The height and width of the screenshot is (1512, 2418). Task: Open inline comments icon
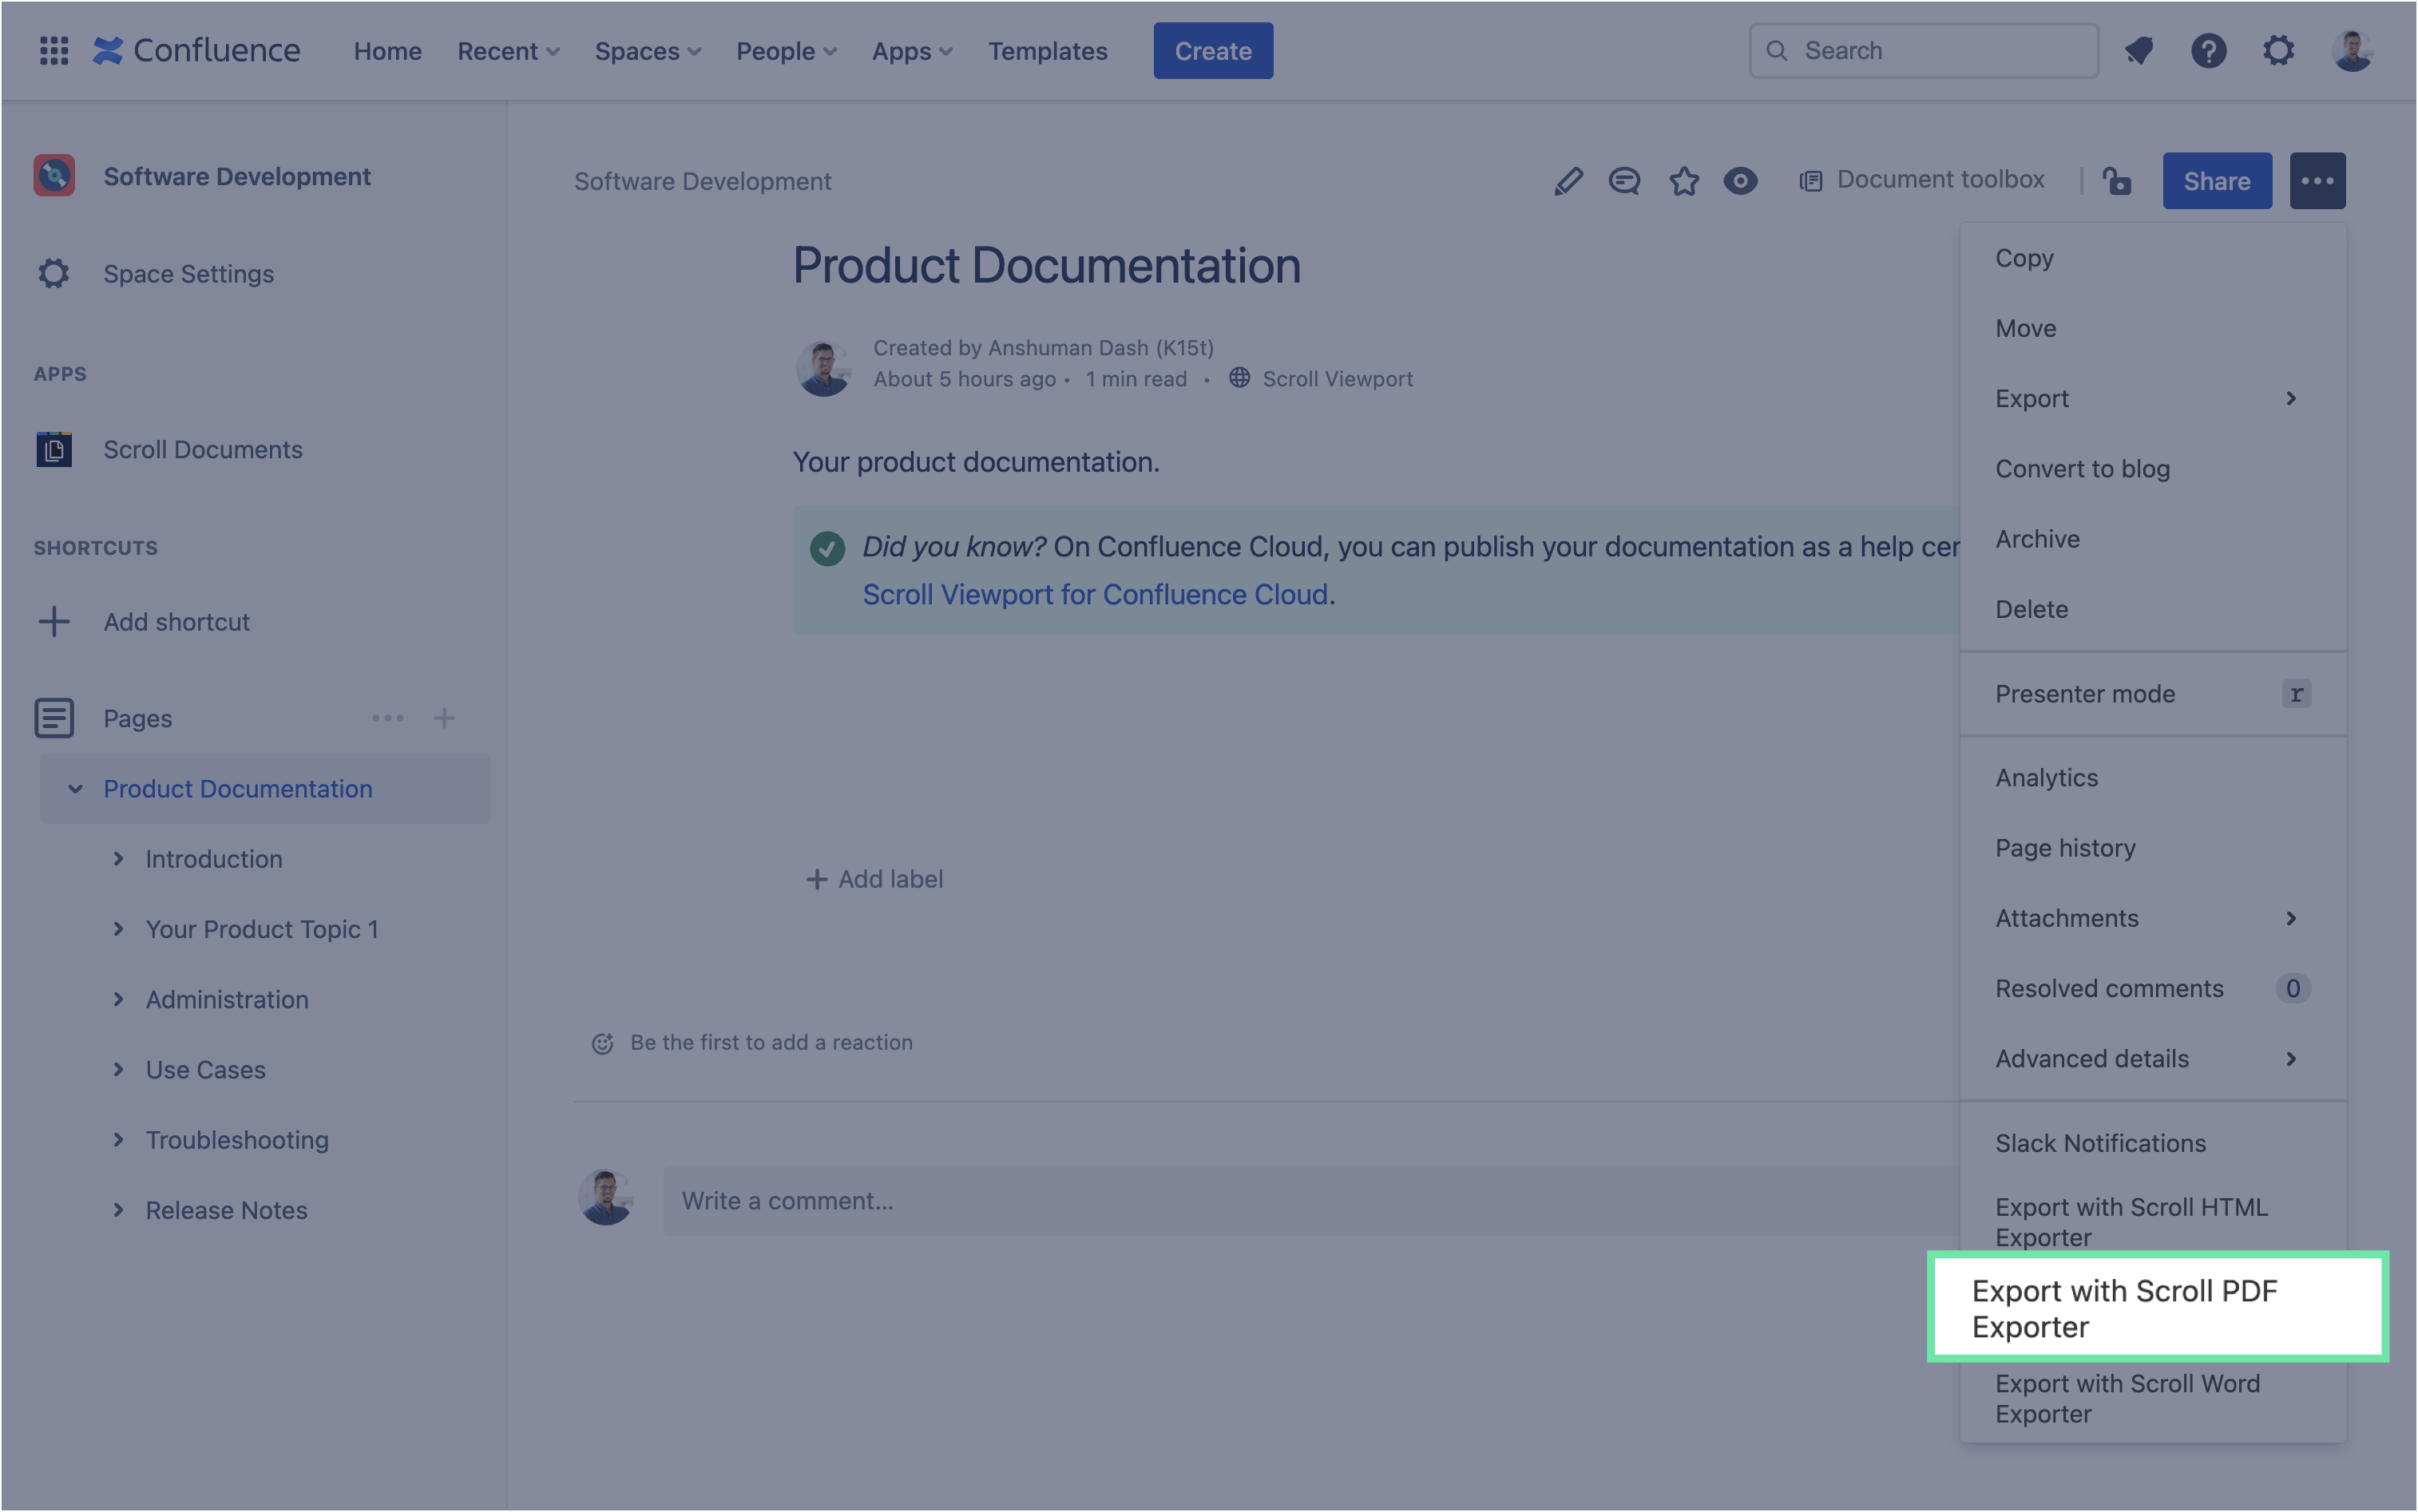(x=1624, y=181)
